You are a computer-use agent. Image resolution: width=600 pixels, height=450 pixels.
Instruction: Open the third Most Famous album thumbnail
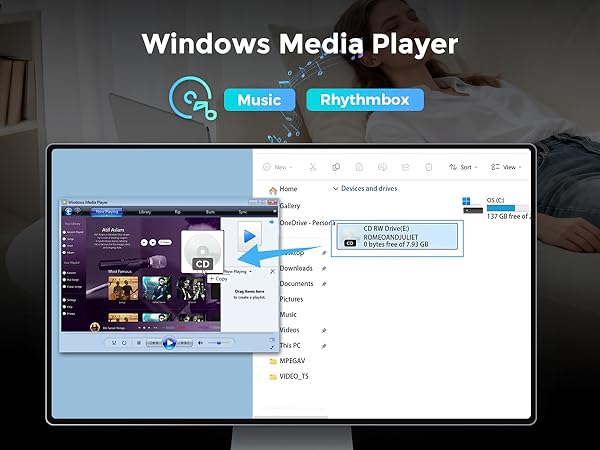click(x=191, y=289)
